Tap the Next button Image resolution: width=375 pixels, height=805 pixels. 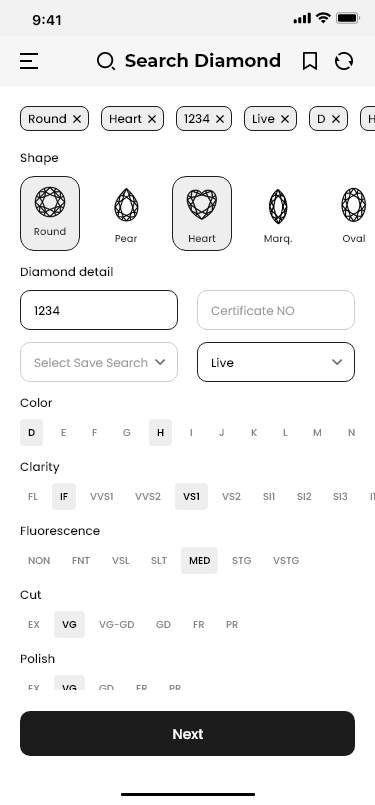point(188,733)
